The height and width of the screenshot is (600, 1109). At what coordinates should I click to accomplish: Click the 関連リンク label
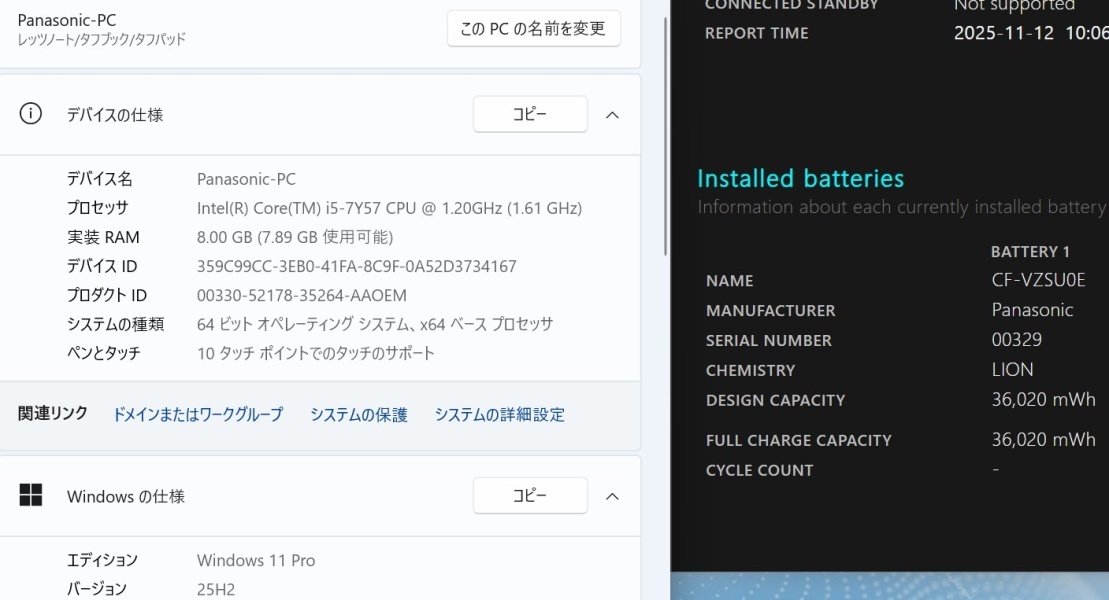[52, 413]
